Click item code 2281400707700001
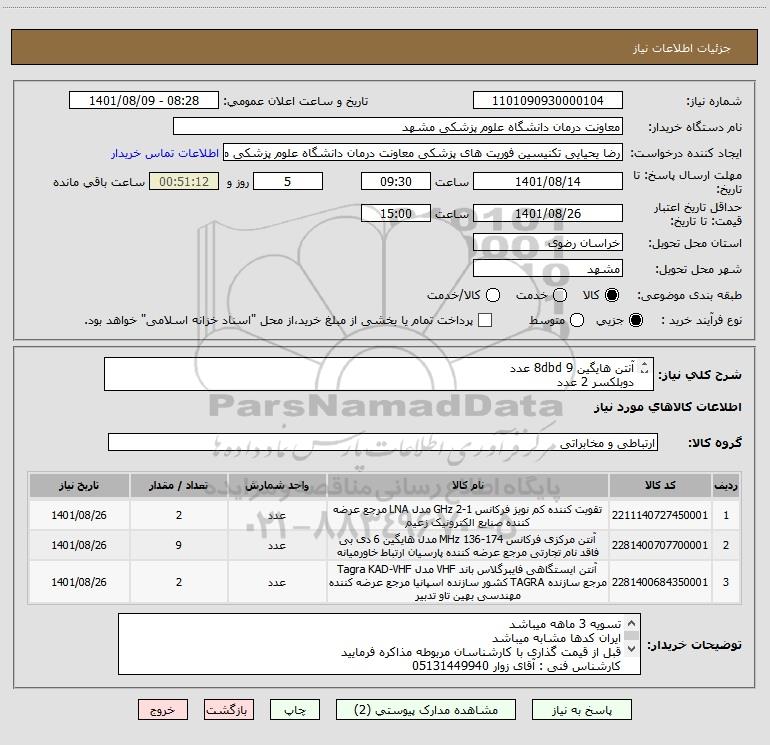The height and width of the screenshot is (745, 770). [x=660, y=546]
